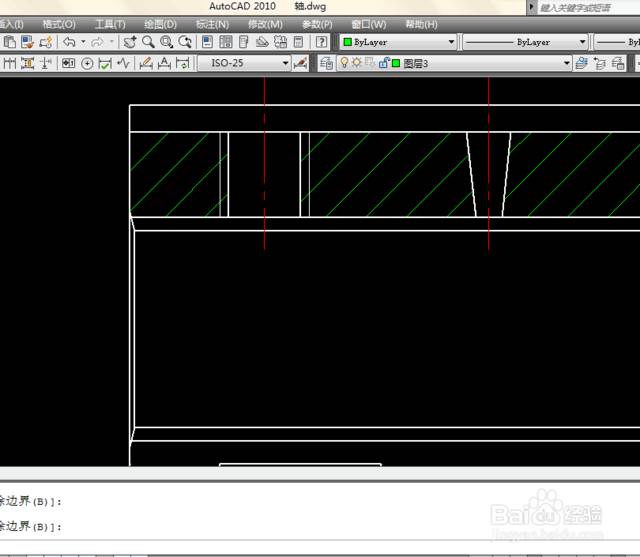Click the Help question mark icon
The width and height of the screenshot is (640, 557).
(x=321, y=42)
